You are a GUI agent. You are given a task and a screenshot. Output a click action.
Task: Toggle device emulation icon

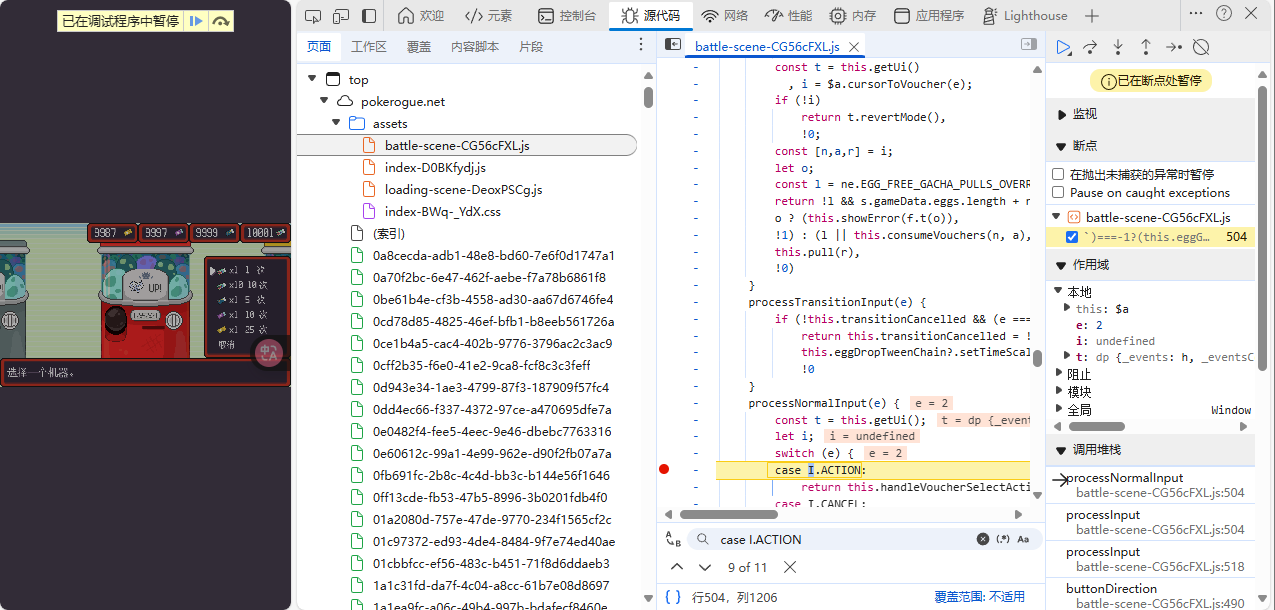341,16
